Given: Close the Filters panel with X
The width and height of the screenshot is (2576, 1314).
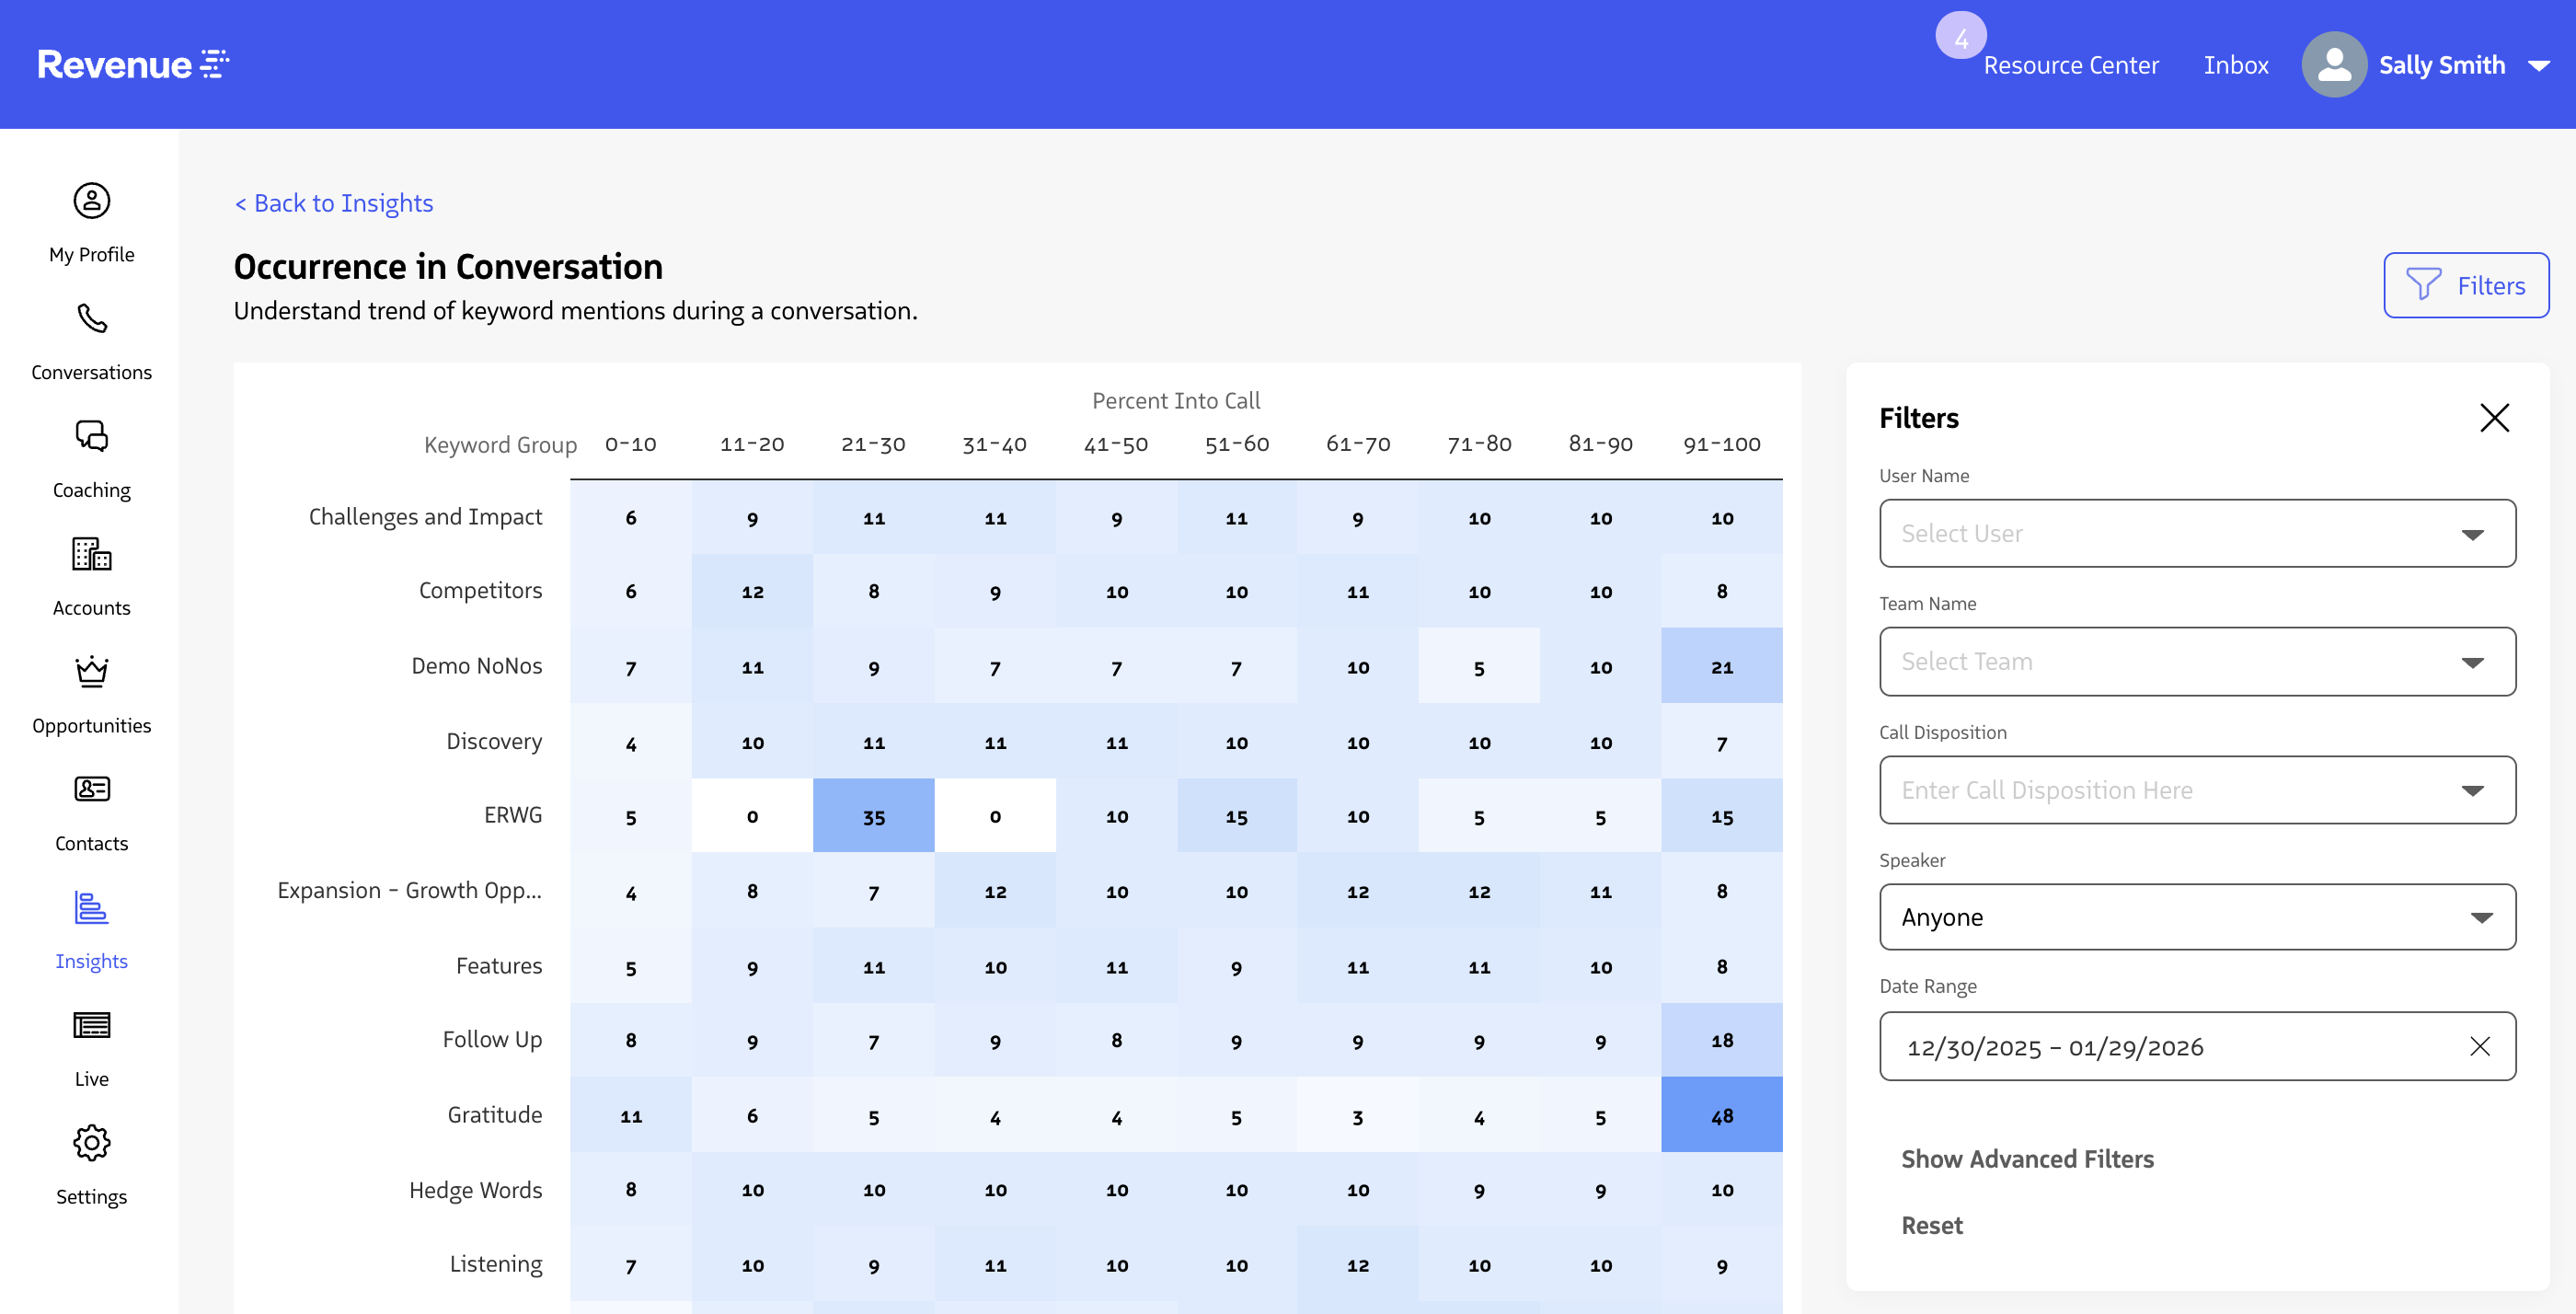Looking at the screenshot, I should tap(2494, 418).
